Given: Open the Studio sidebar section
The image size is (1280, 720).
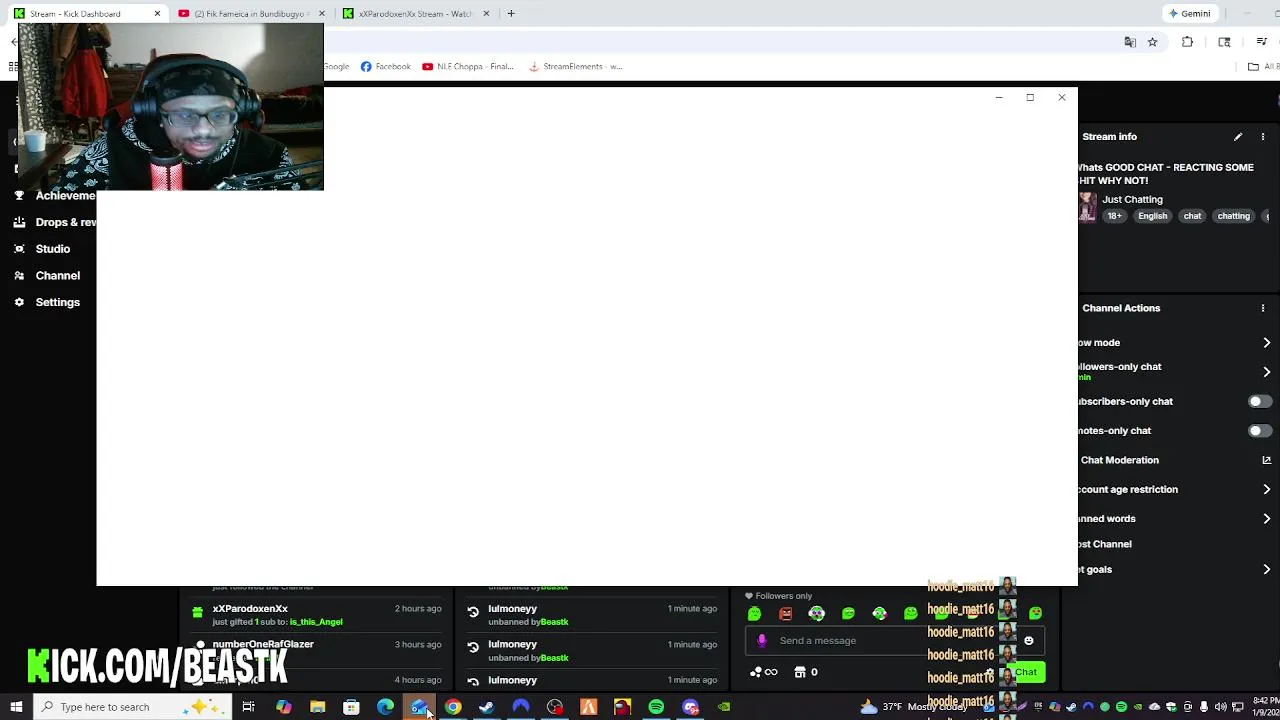Looking at the screenshot, I should tap(53, 249).
